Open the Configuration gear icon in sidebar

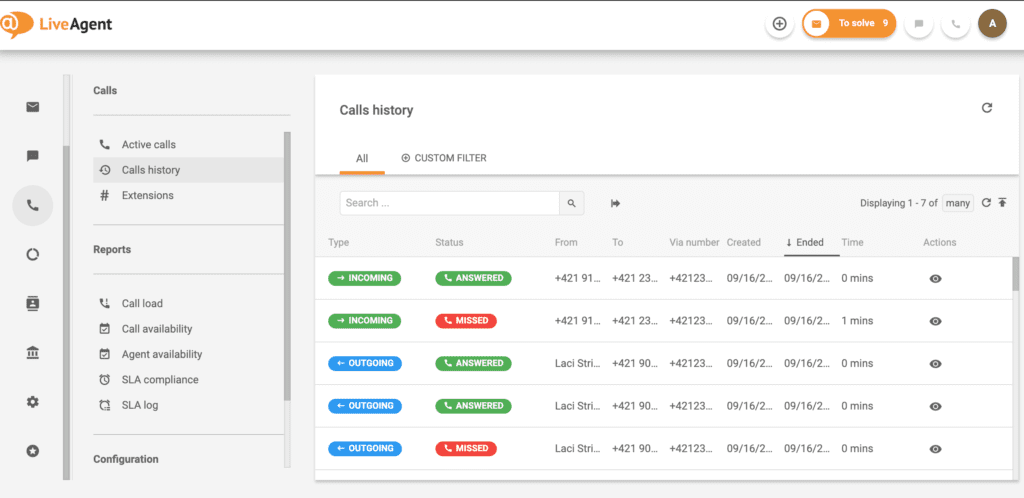[x=33, y=401]
